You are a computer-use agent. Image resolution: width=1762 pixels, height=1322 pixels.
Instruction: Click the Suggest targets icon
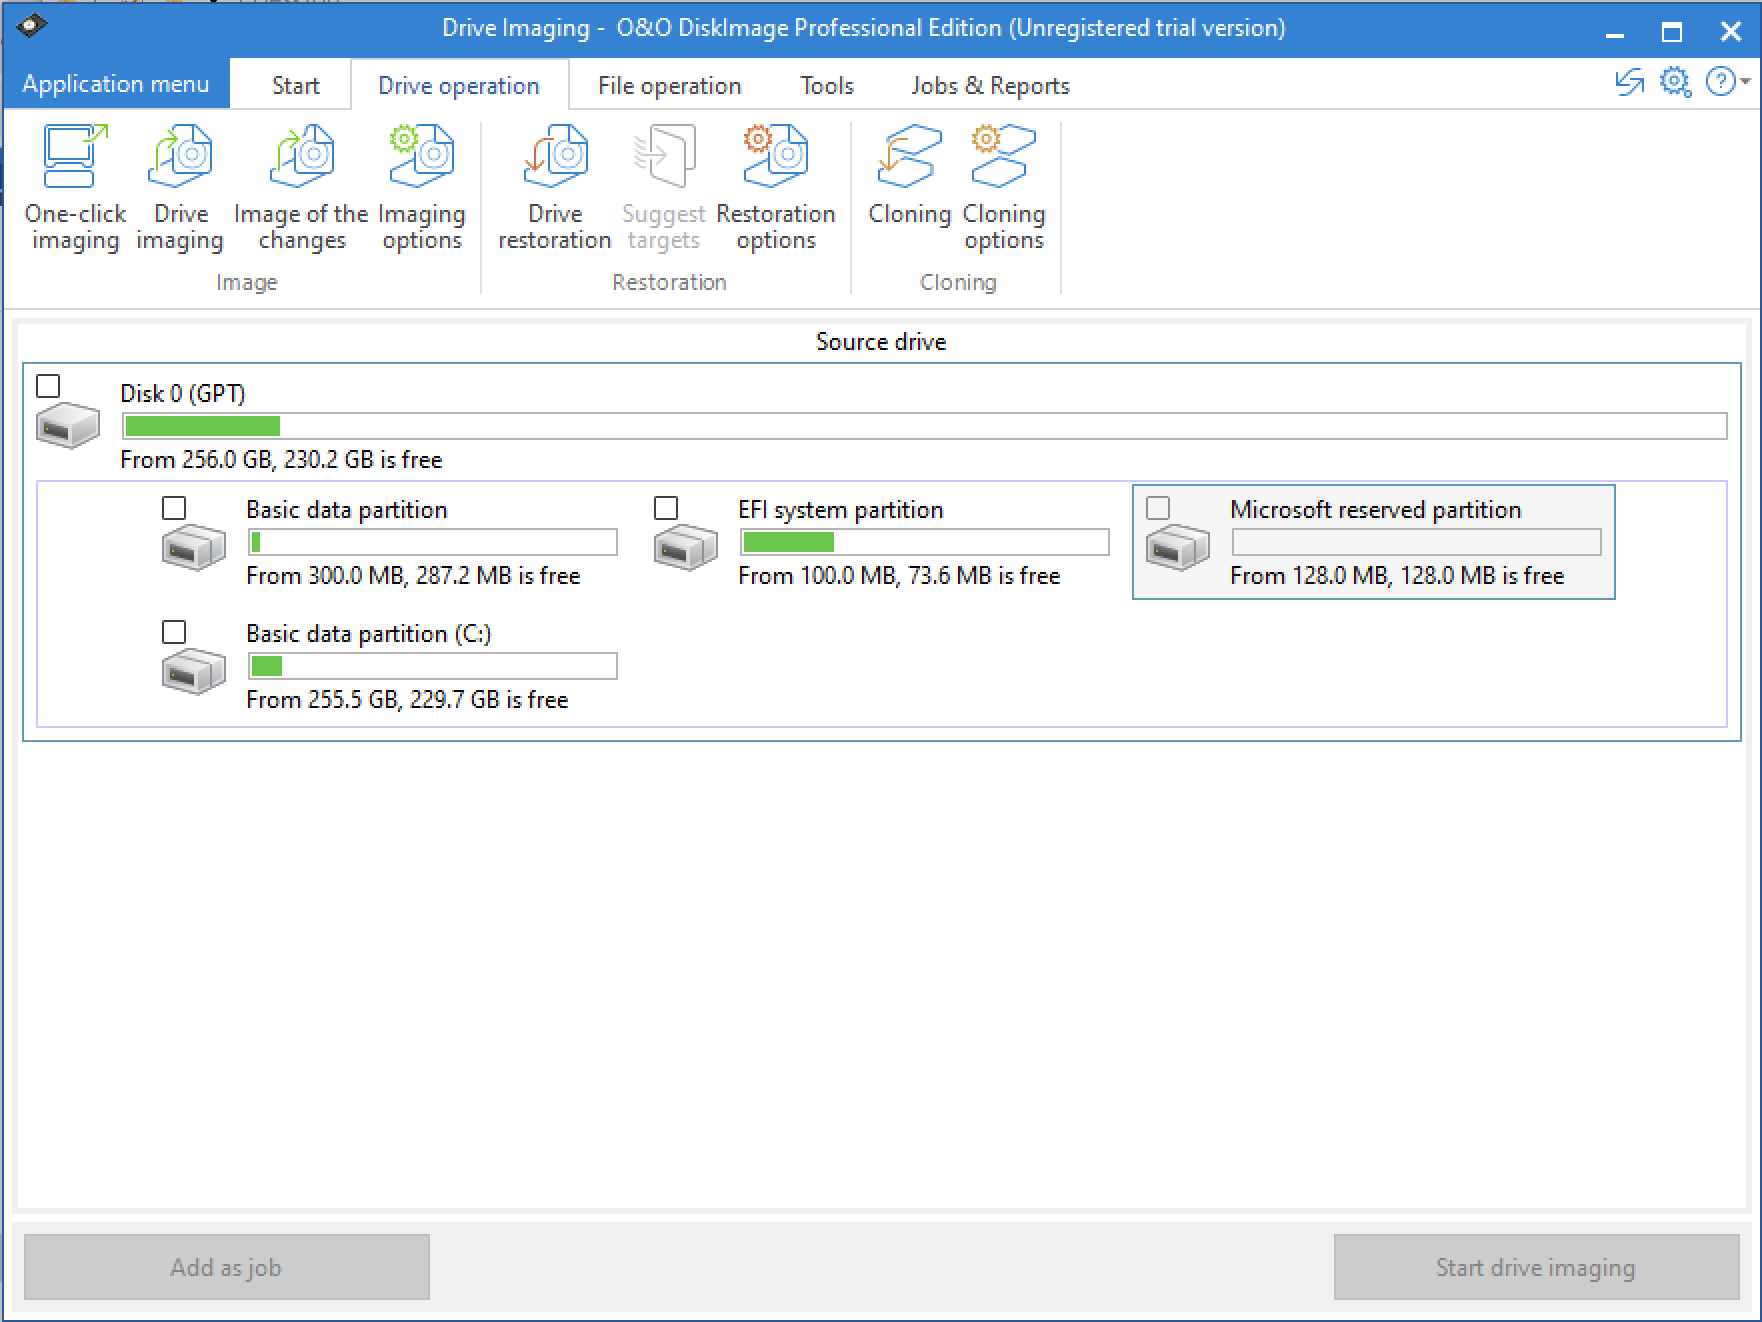664,156
